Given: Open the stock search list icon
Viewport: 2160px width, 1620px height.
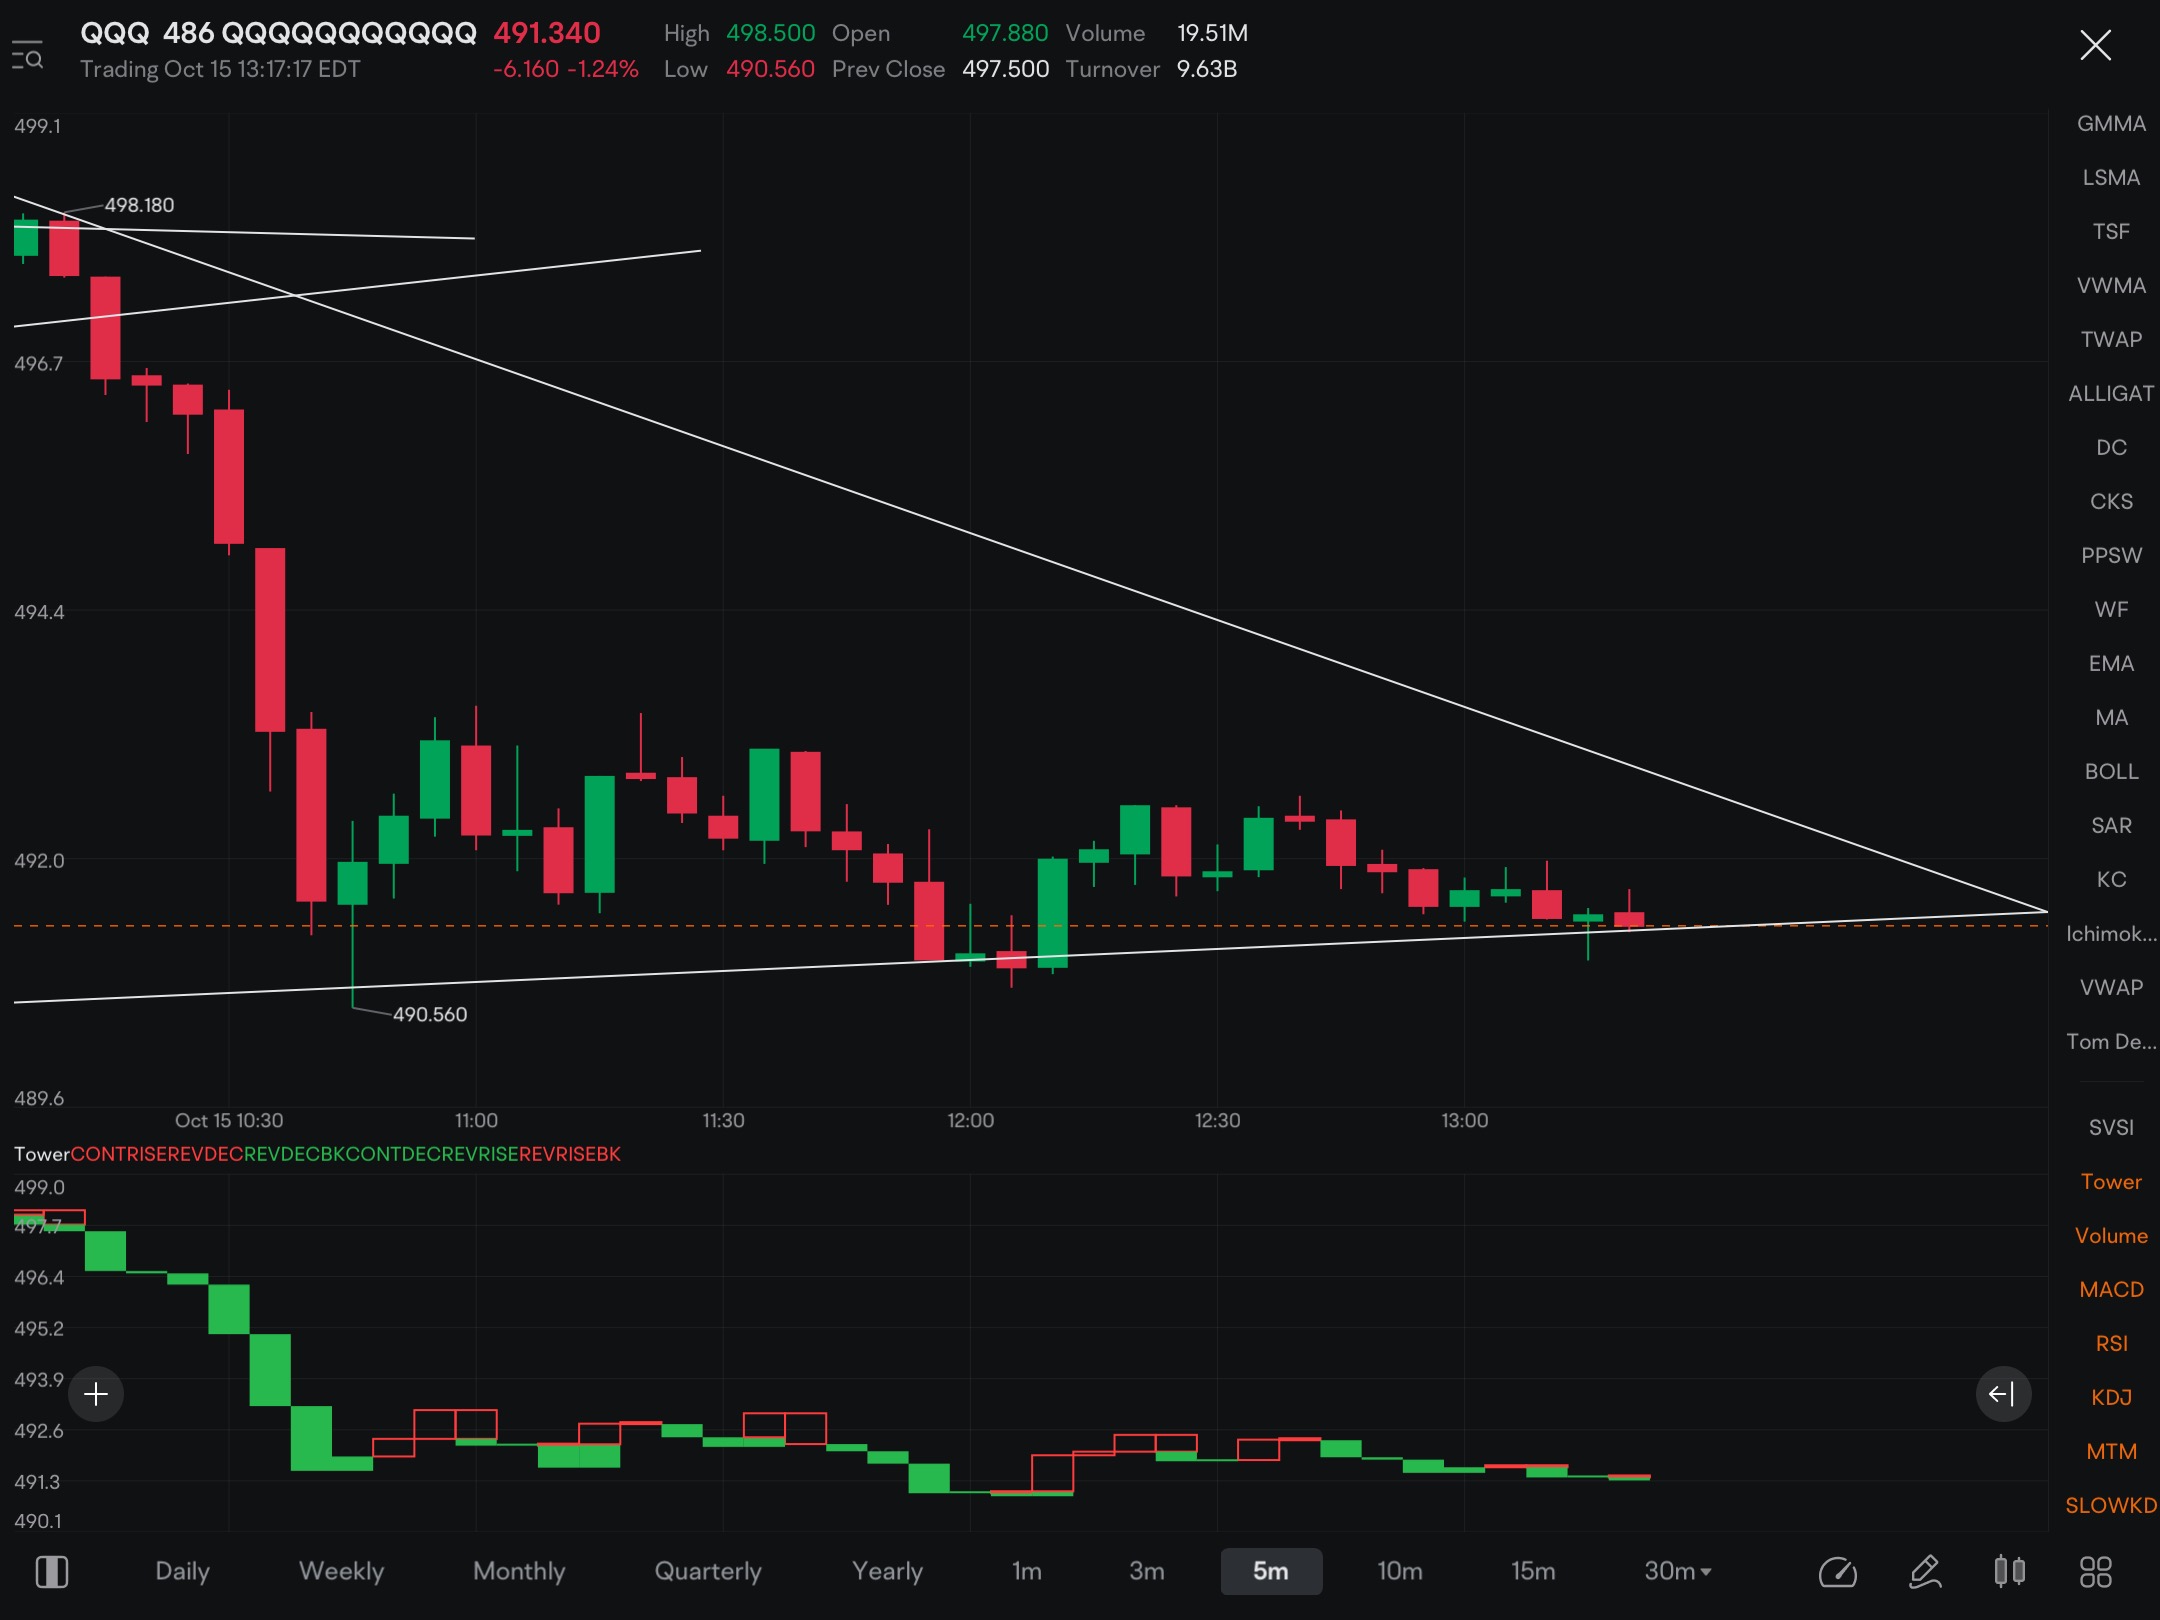Looking at the screenshot, I should coord(28,56).
